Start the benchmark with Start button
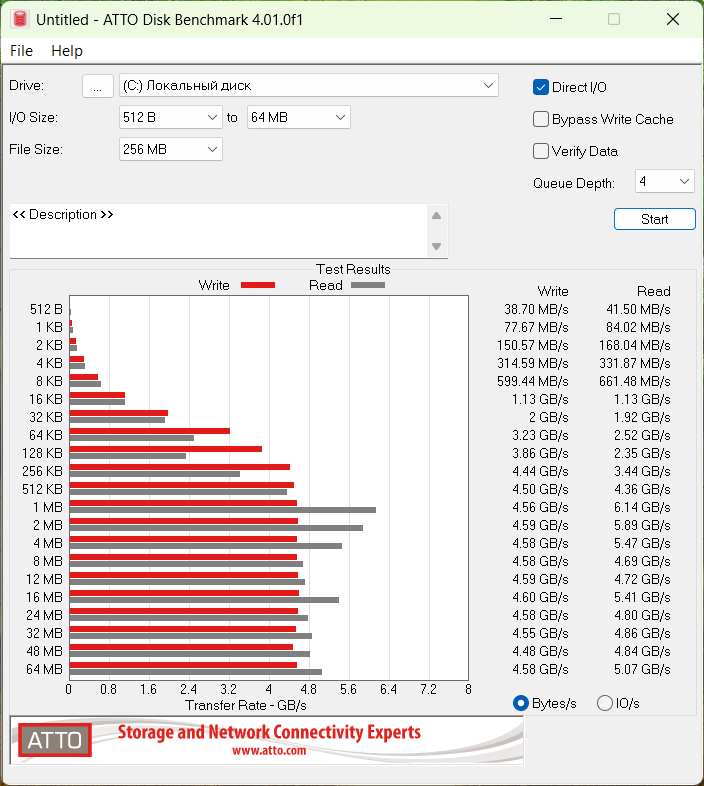 tap(654, 219)
